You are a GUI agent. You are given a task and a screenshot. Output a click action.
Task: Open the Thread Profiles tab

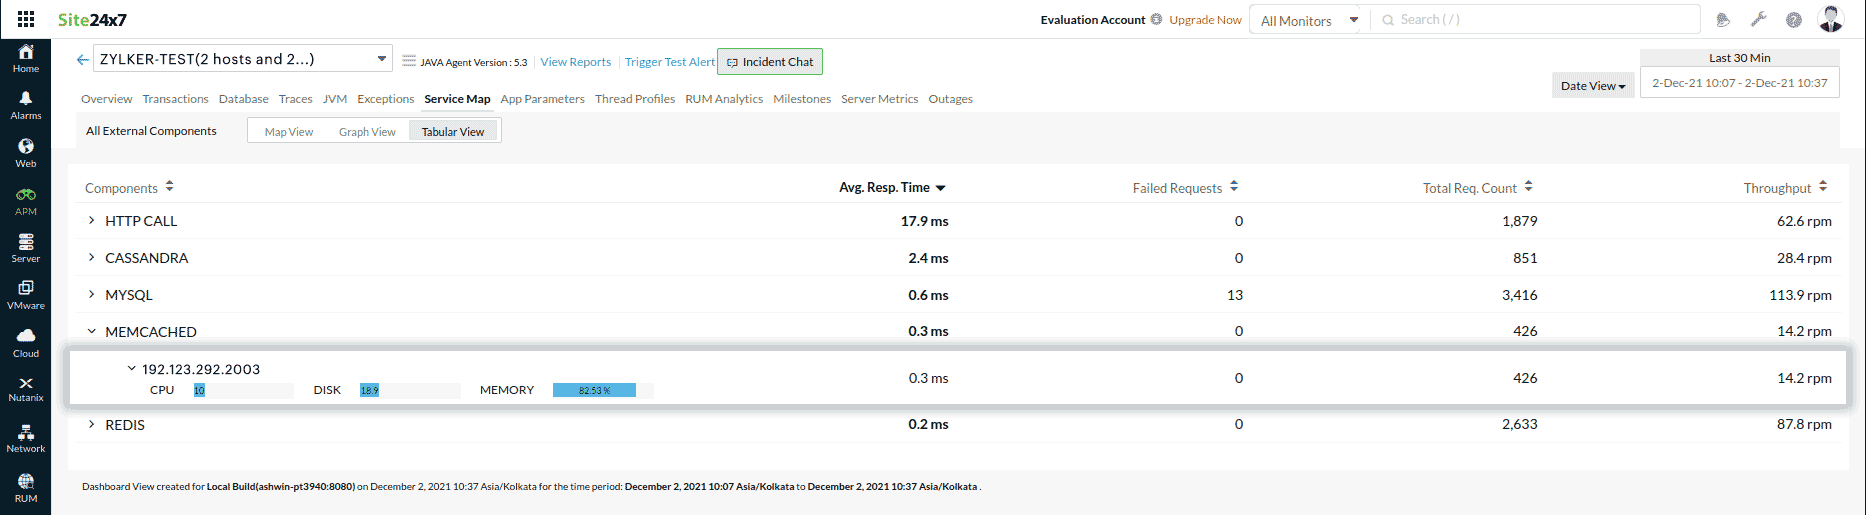point(635,99)
